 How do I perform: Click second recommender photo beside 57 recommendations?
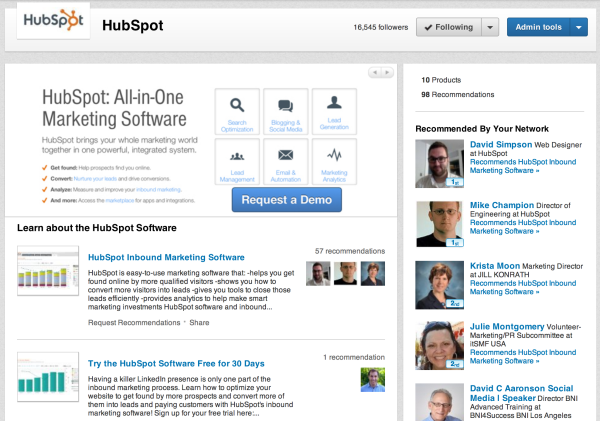click(x=346, y=274)
